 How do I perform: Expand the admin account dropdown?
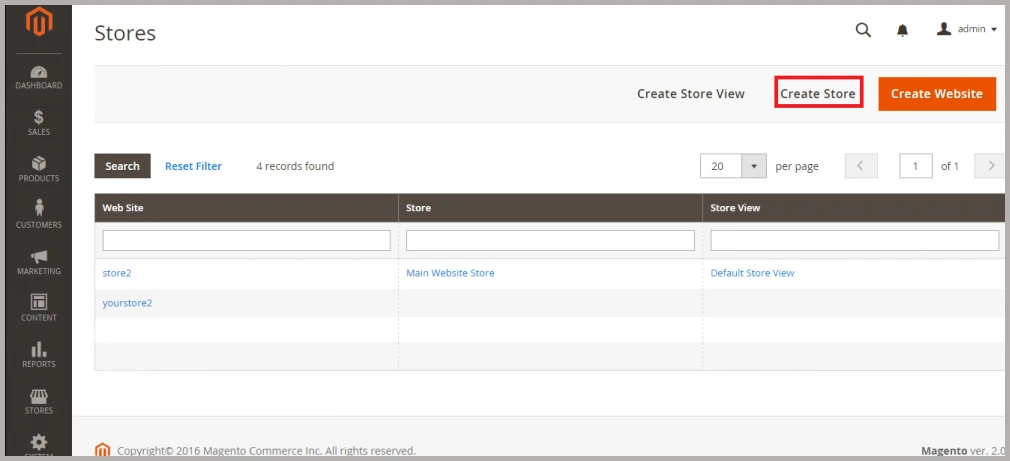tap(967, 30)
